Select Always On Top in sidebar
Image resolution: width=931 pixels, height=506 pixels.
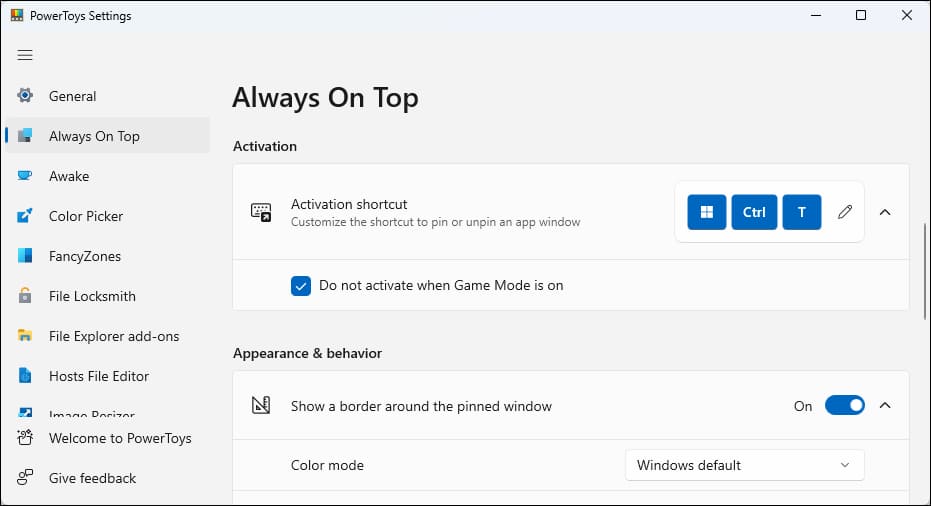tap(107, 135)
